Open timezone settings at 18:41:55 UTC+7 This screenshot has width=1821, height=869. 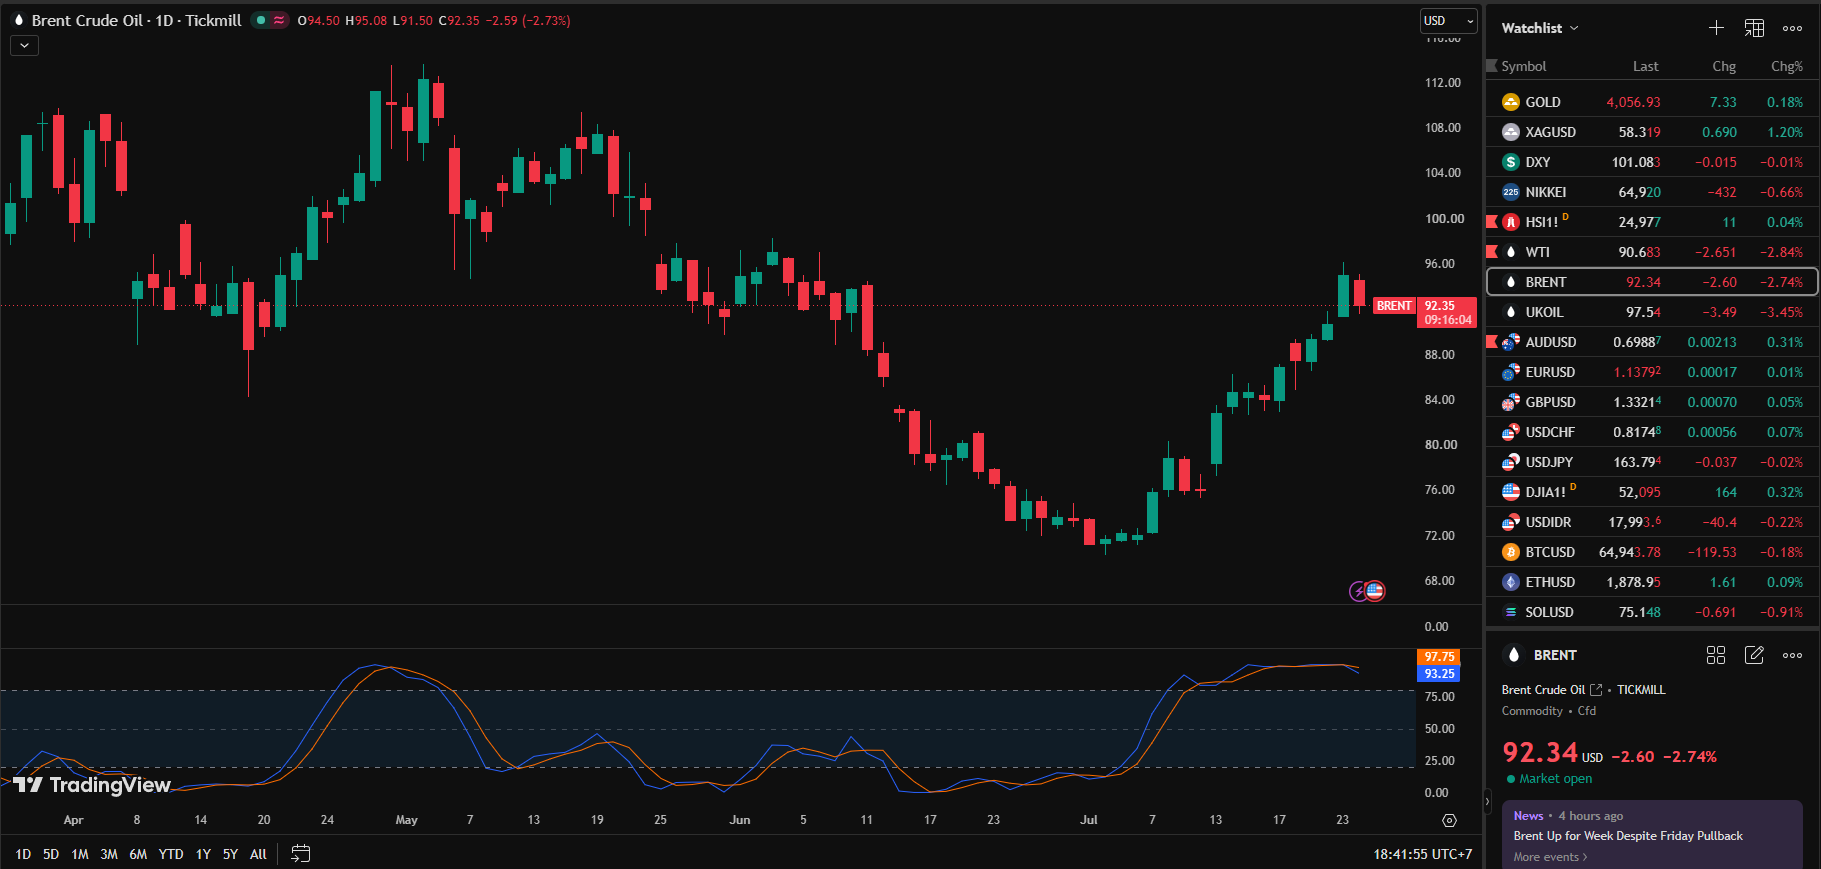pos(1422,854)
